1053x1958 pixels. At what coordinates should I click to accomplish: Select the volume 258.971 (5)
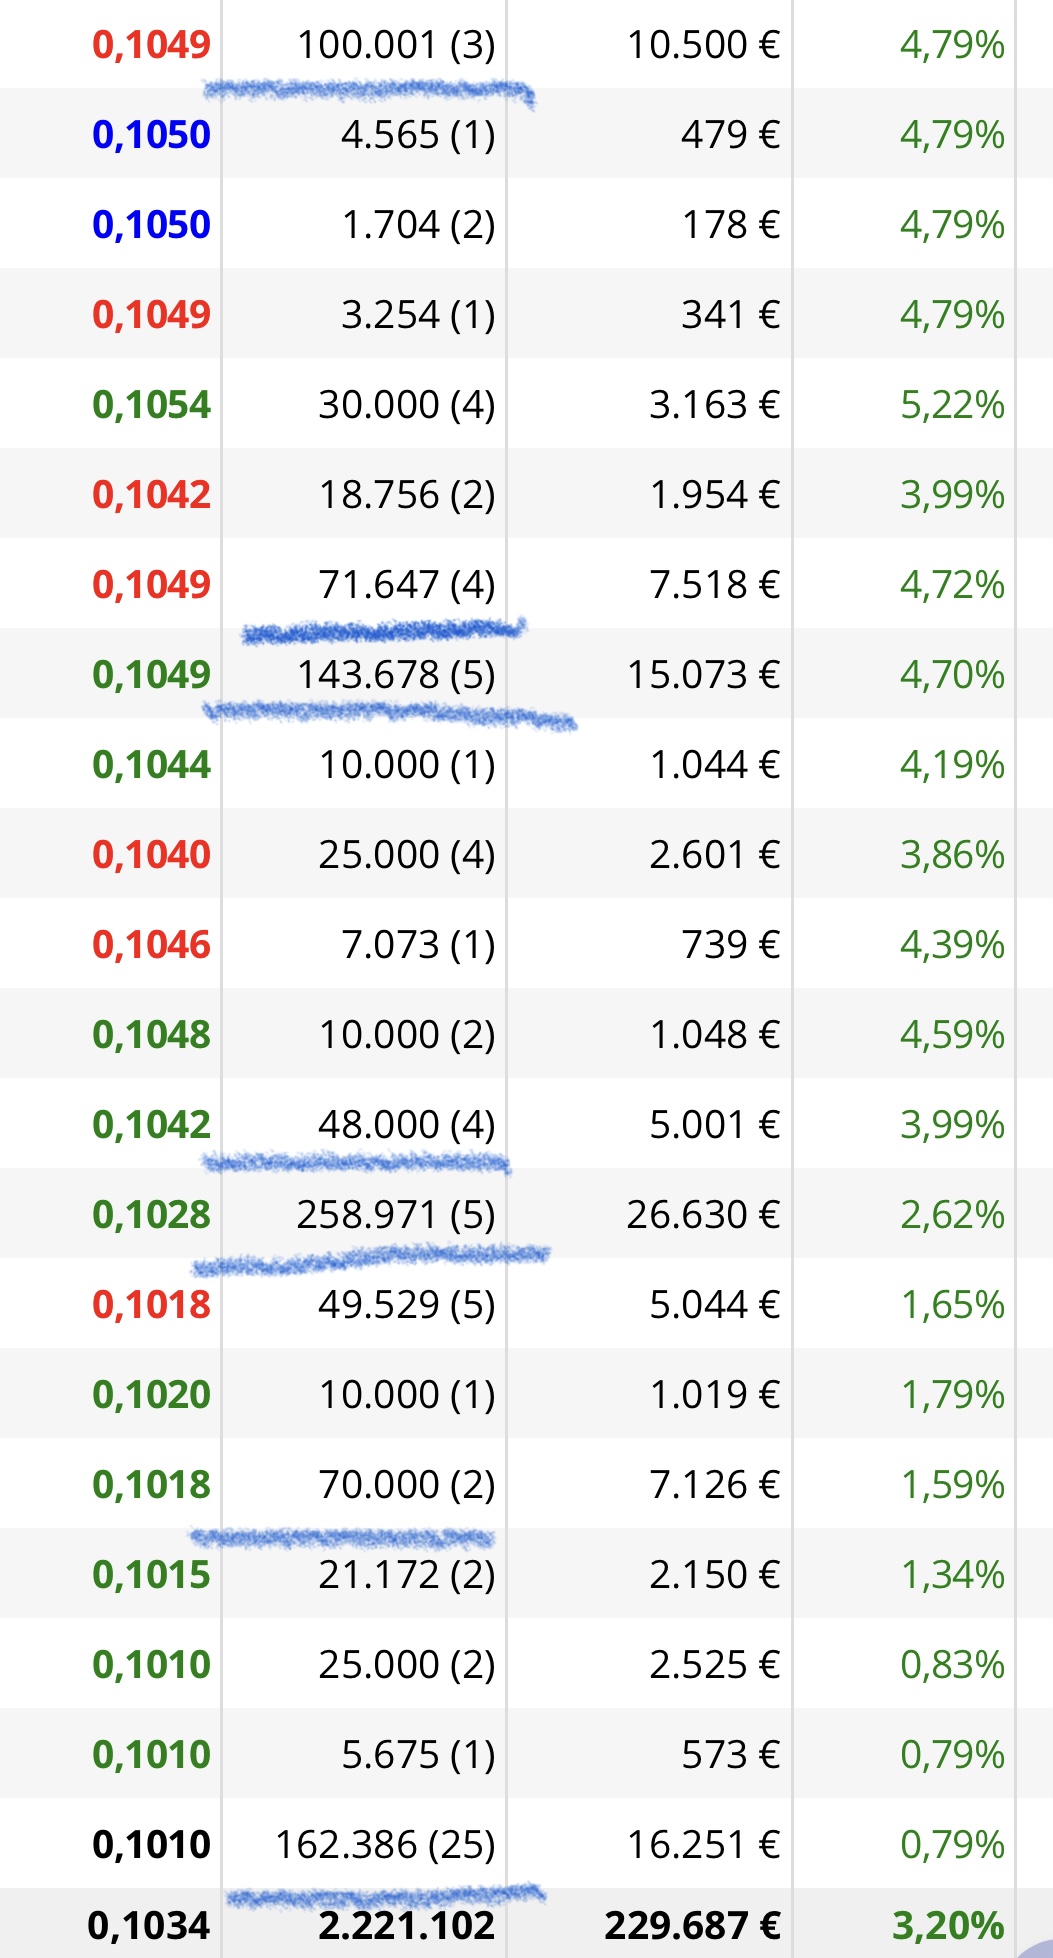(x=396, y=1215)
